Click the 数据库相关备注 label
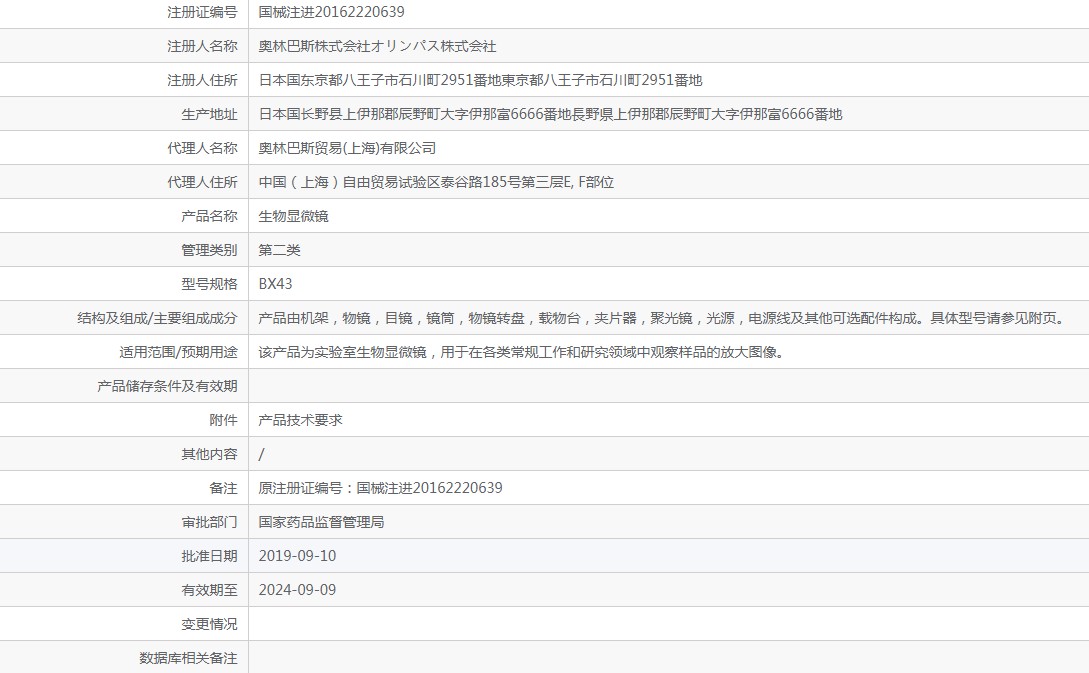1089x673 pixels. 188,658
